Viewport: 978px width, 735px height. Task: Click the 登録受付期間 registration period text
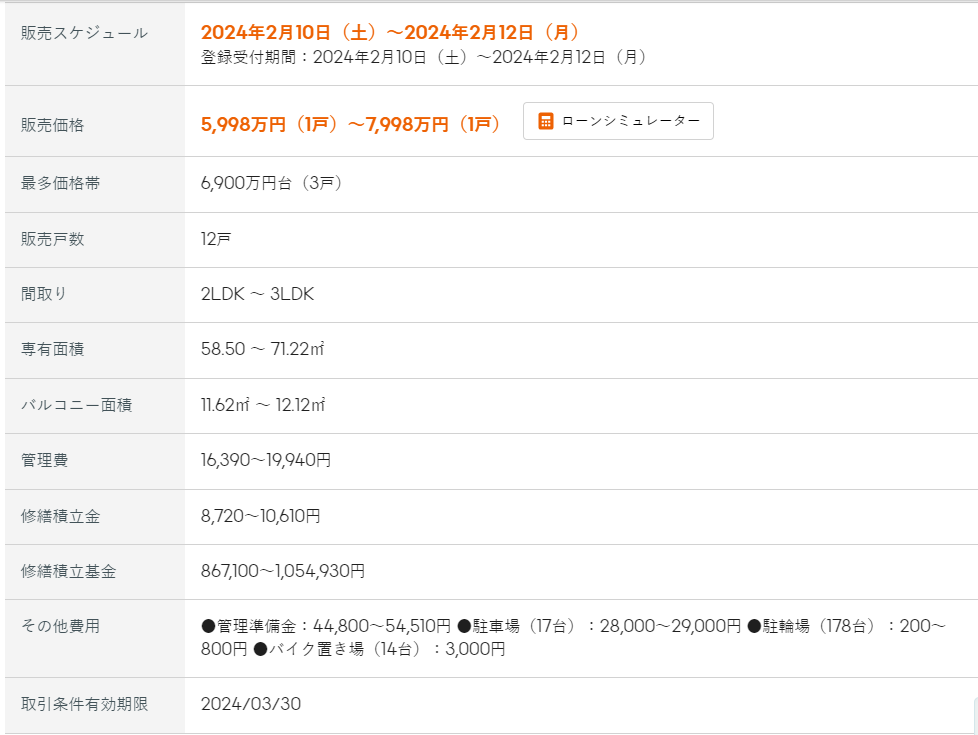(423, 57)
